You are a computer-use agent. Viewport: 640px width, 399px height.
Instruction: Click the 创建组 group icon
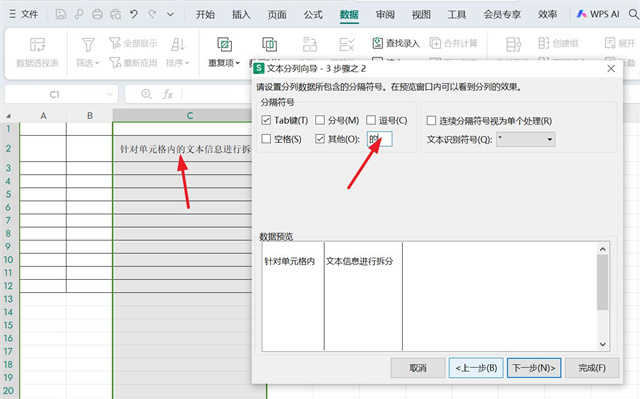tap(543, 42)
